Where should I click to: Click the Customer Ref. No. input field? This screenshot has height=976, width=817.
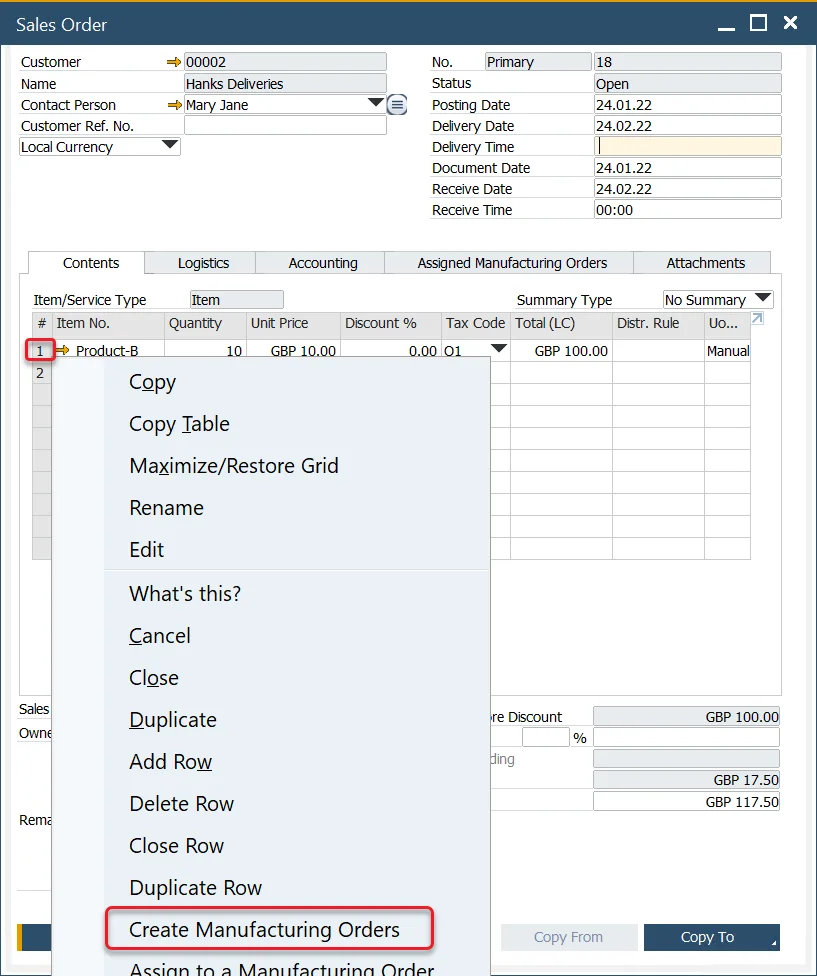tap(285, 125)
